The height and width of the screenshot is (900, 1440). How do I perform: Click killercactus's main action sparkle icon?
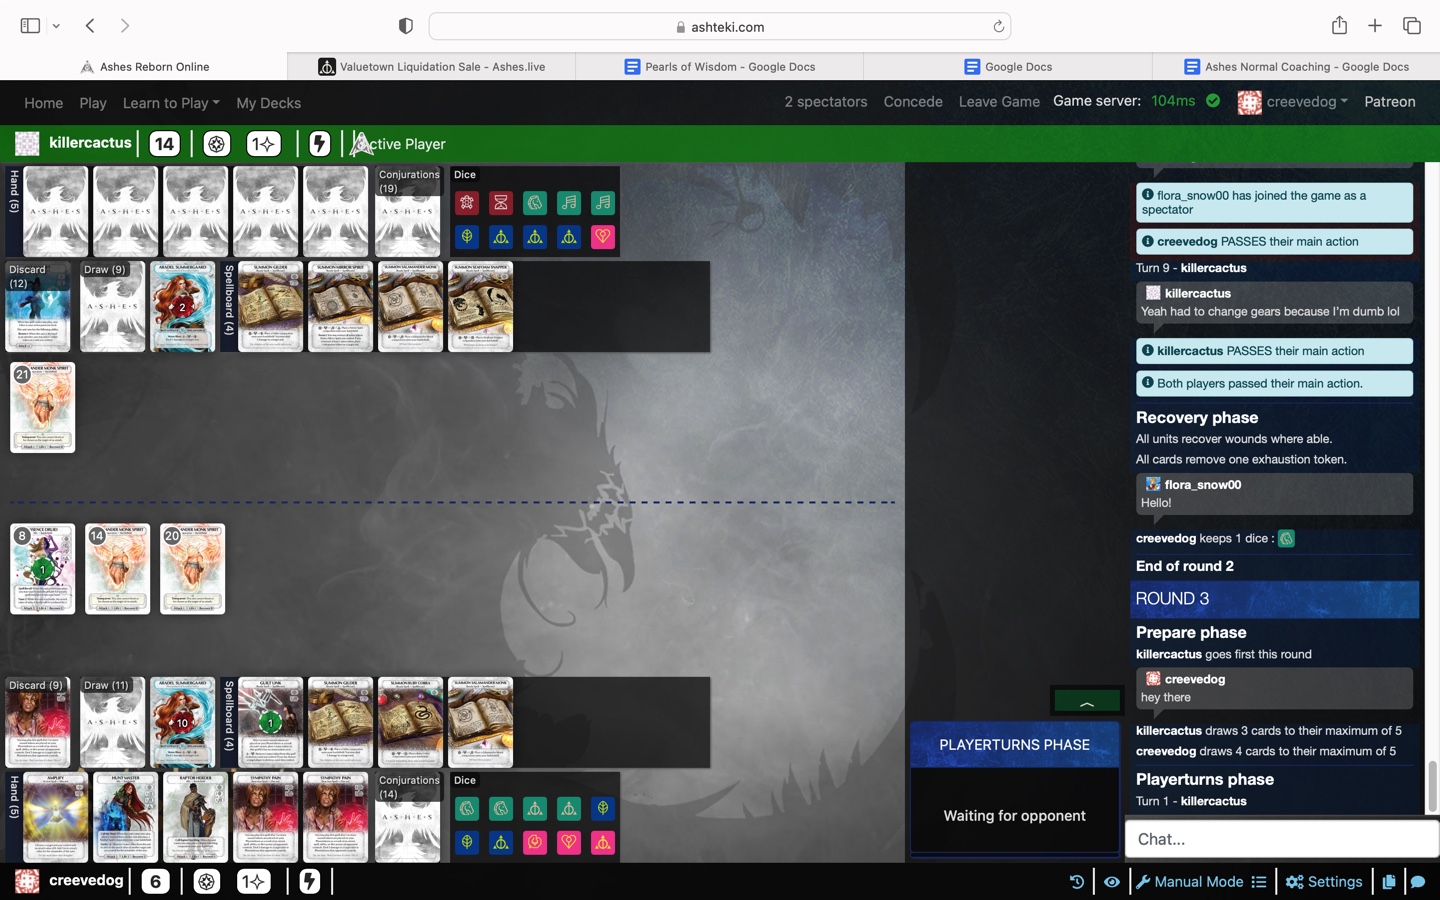[263, 144]
